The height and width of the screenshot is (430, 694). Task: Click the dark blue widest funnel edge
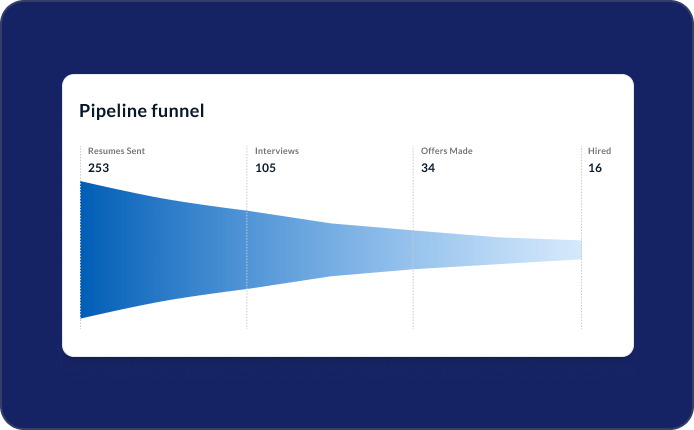[84, 249]
